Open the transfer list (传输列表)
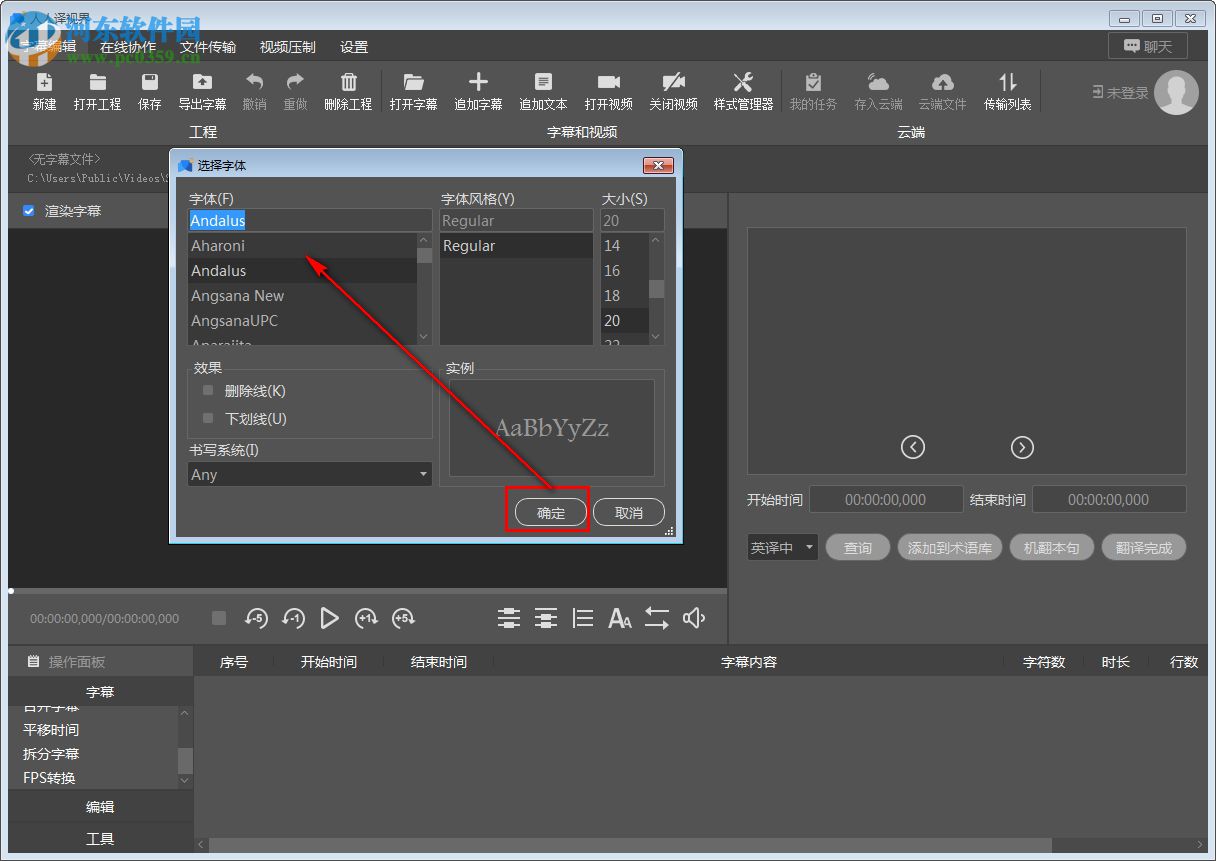 1007,83
